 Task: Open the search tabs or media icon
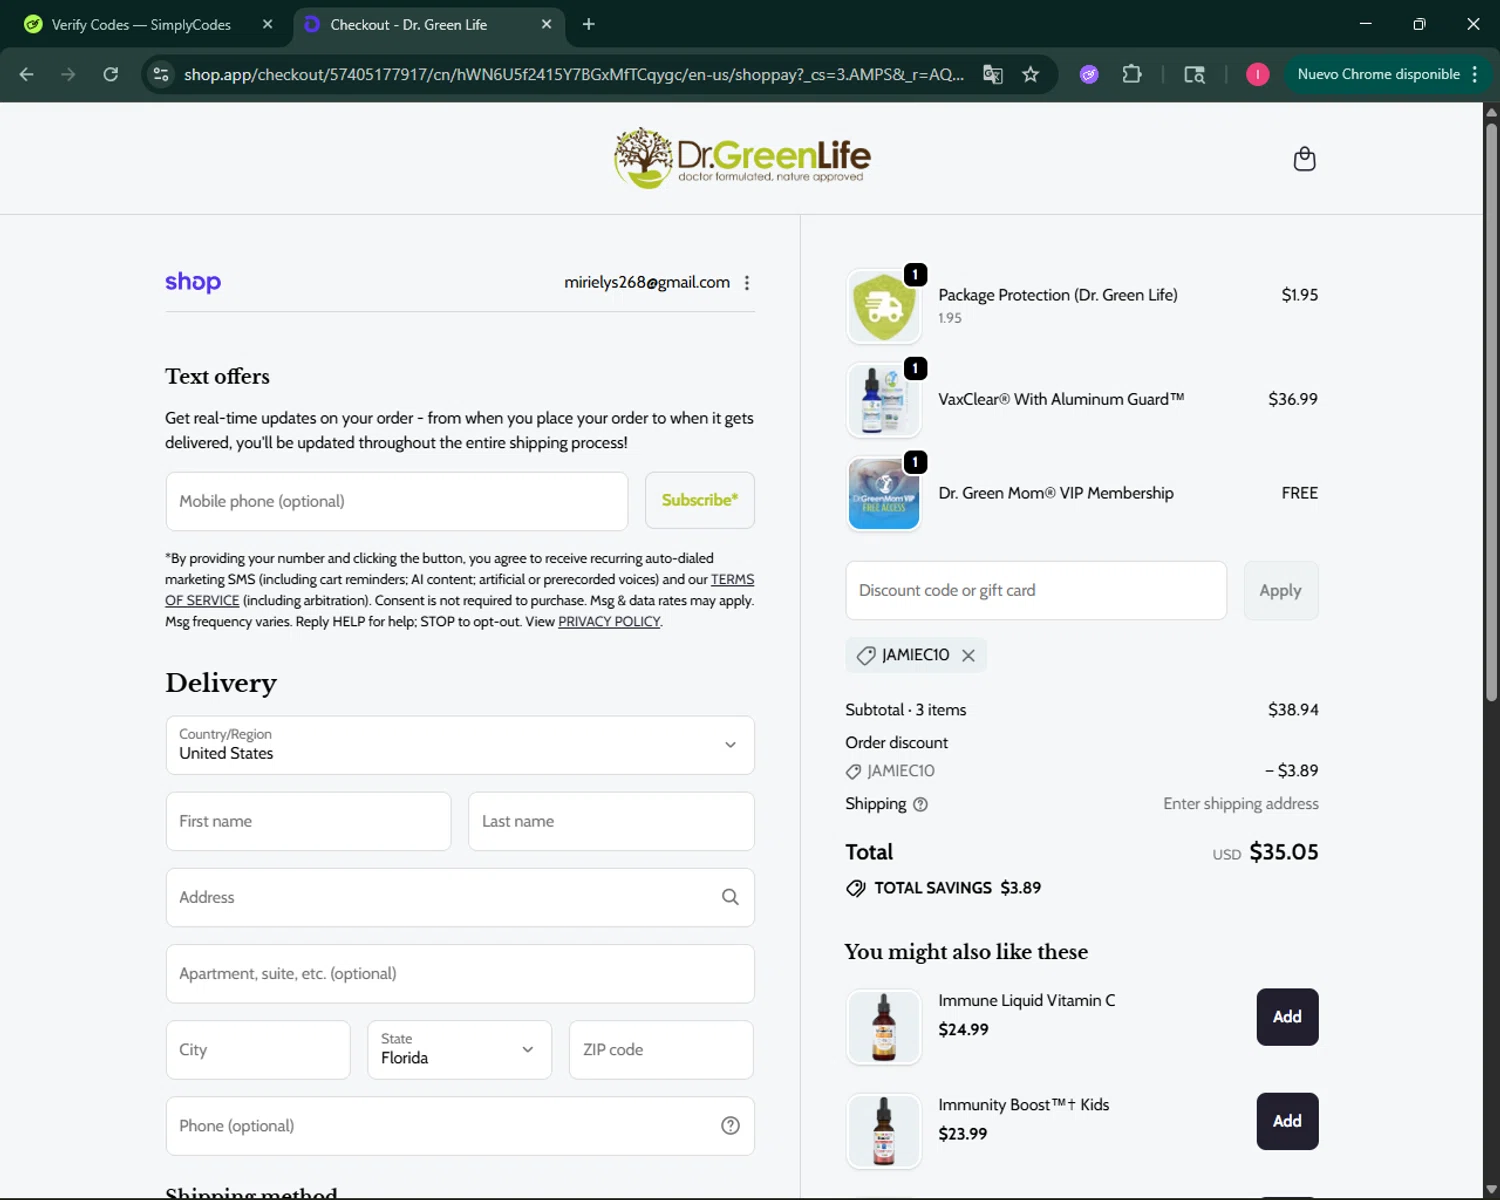(1194, 74)
